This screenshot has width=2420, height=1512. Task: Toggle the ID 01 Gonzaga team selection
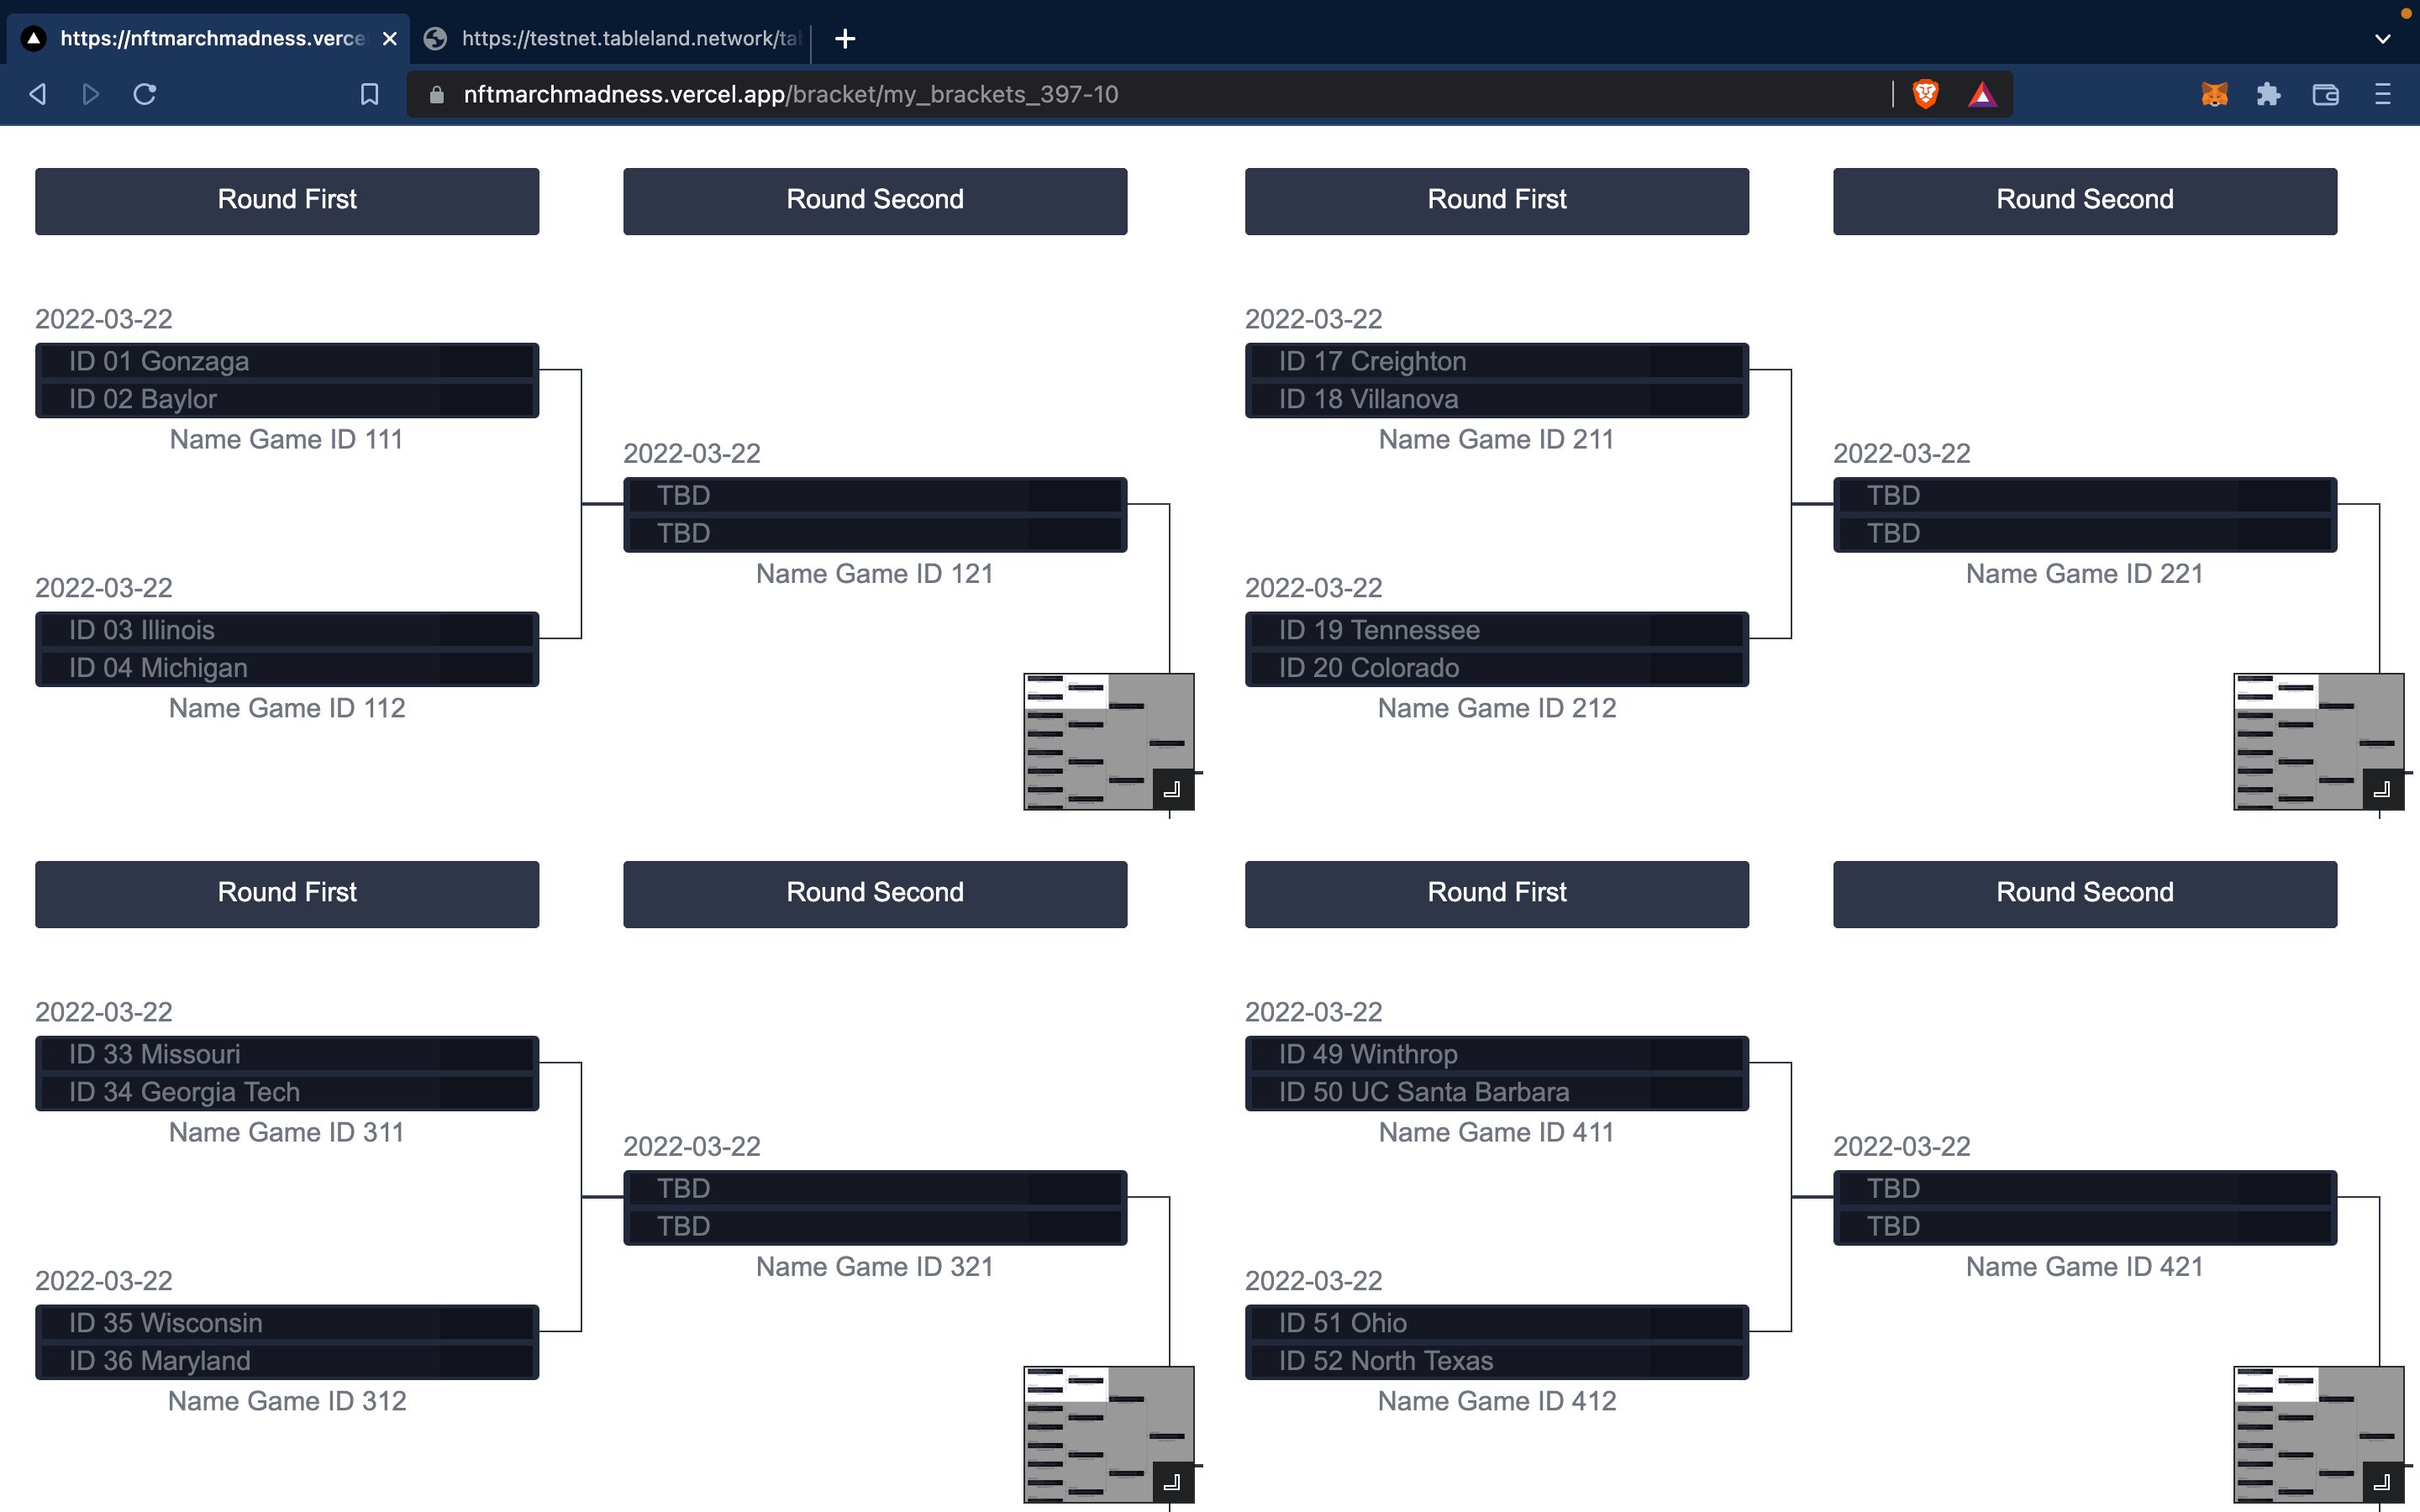click(x=286, y=360)
